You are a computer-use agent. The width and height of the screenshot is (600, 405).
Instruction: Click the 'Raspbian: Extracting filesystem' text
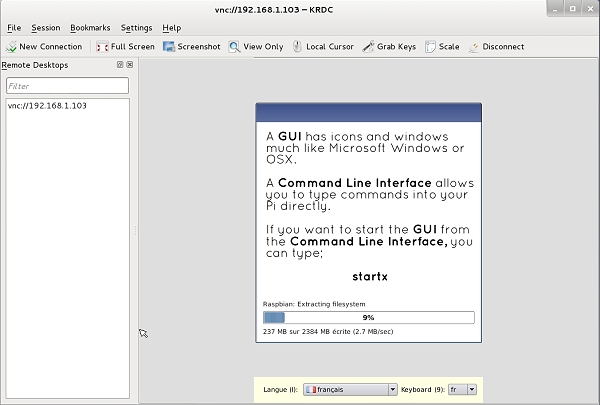314,304
